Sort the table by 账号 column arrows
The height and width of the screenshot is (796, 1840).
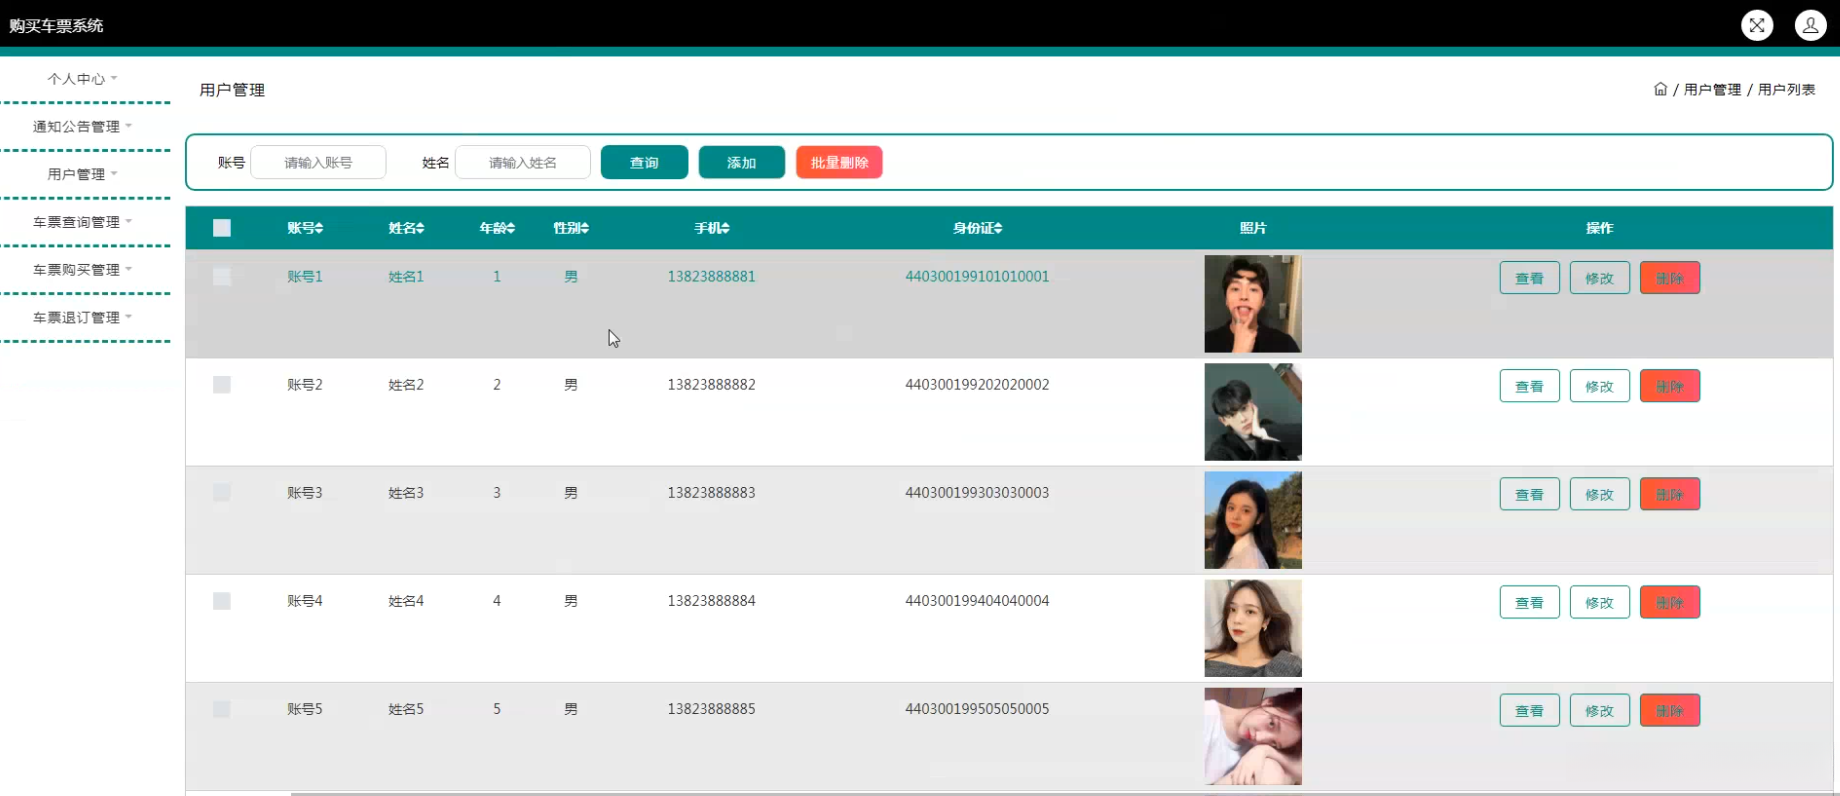pyautogui.click(x=319, y=228)
